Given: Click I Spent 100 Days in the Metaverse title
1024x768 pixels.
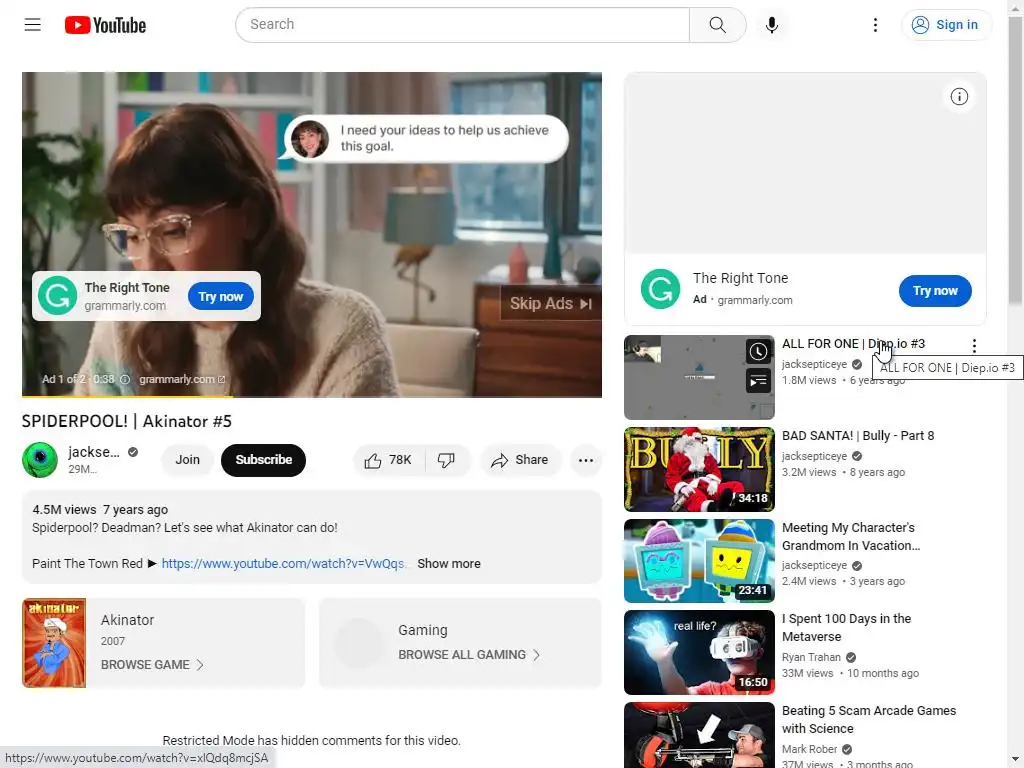Looking at the screenshot, I should tap(846, 628).
